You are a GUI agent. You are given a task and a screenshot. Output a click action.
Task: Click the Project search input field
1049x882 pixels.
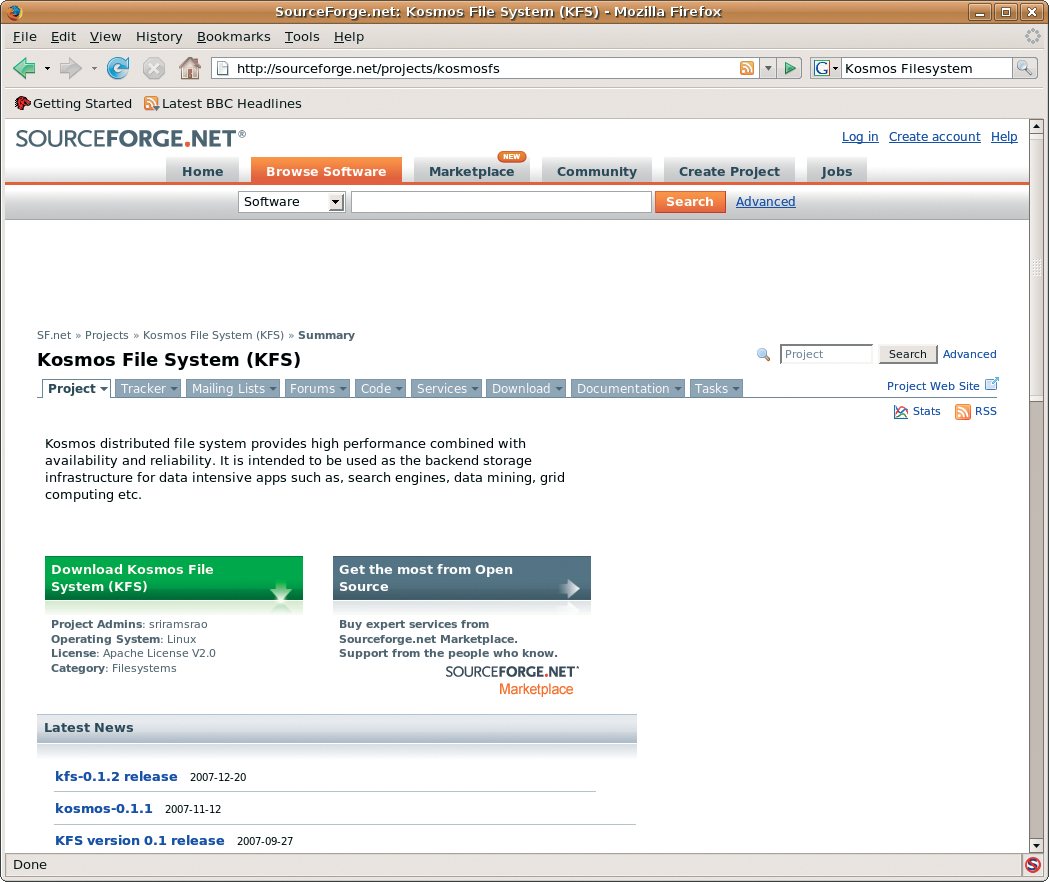click(826, 354)
